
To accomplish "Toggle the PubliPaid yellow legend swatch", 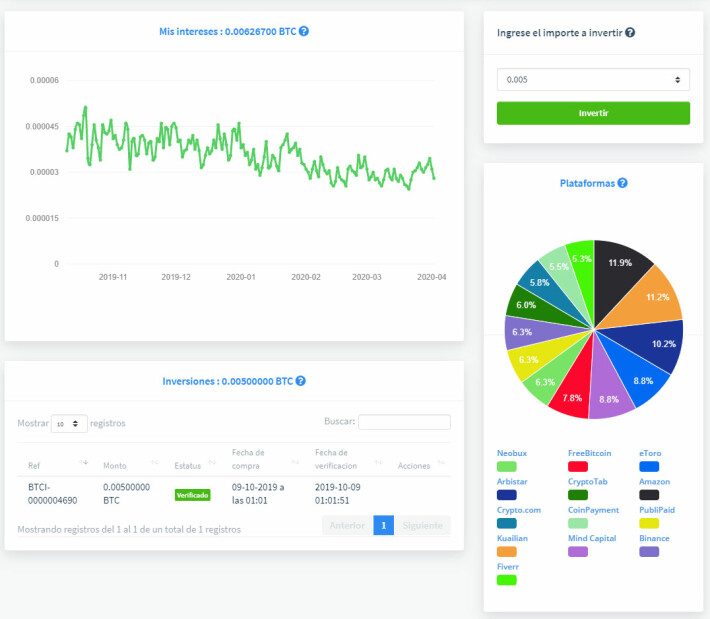I will tap(649, 523).
